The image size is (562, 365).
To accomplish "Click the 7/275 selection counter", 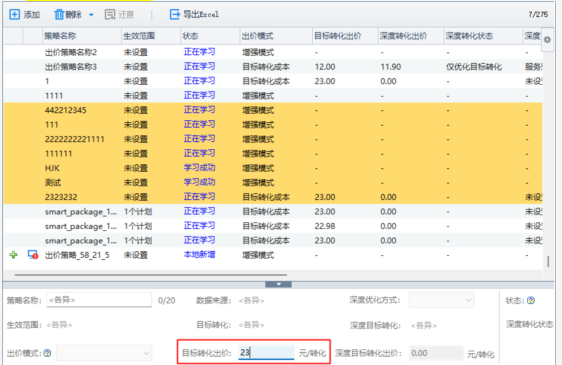I will [x=538, y=14].
